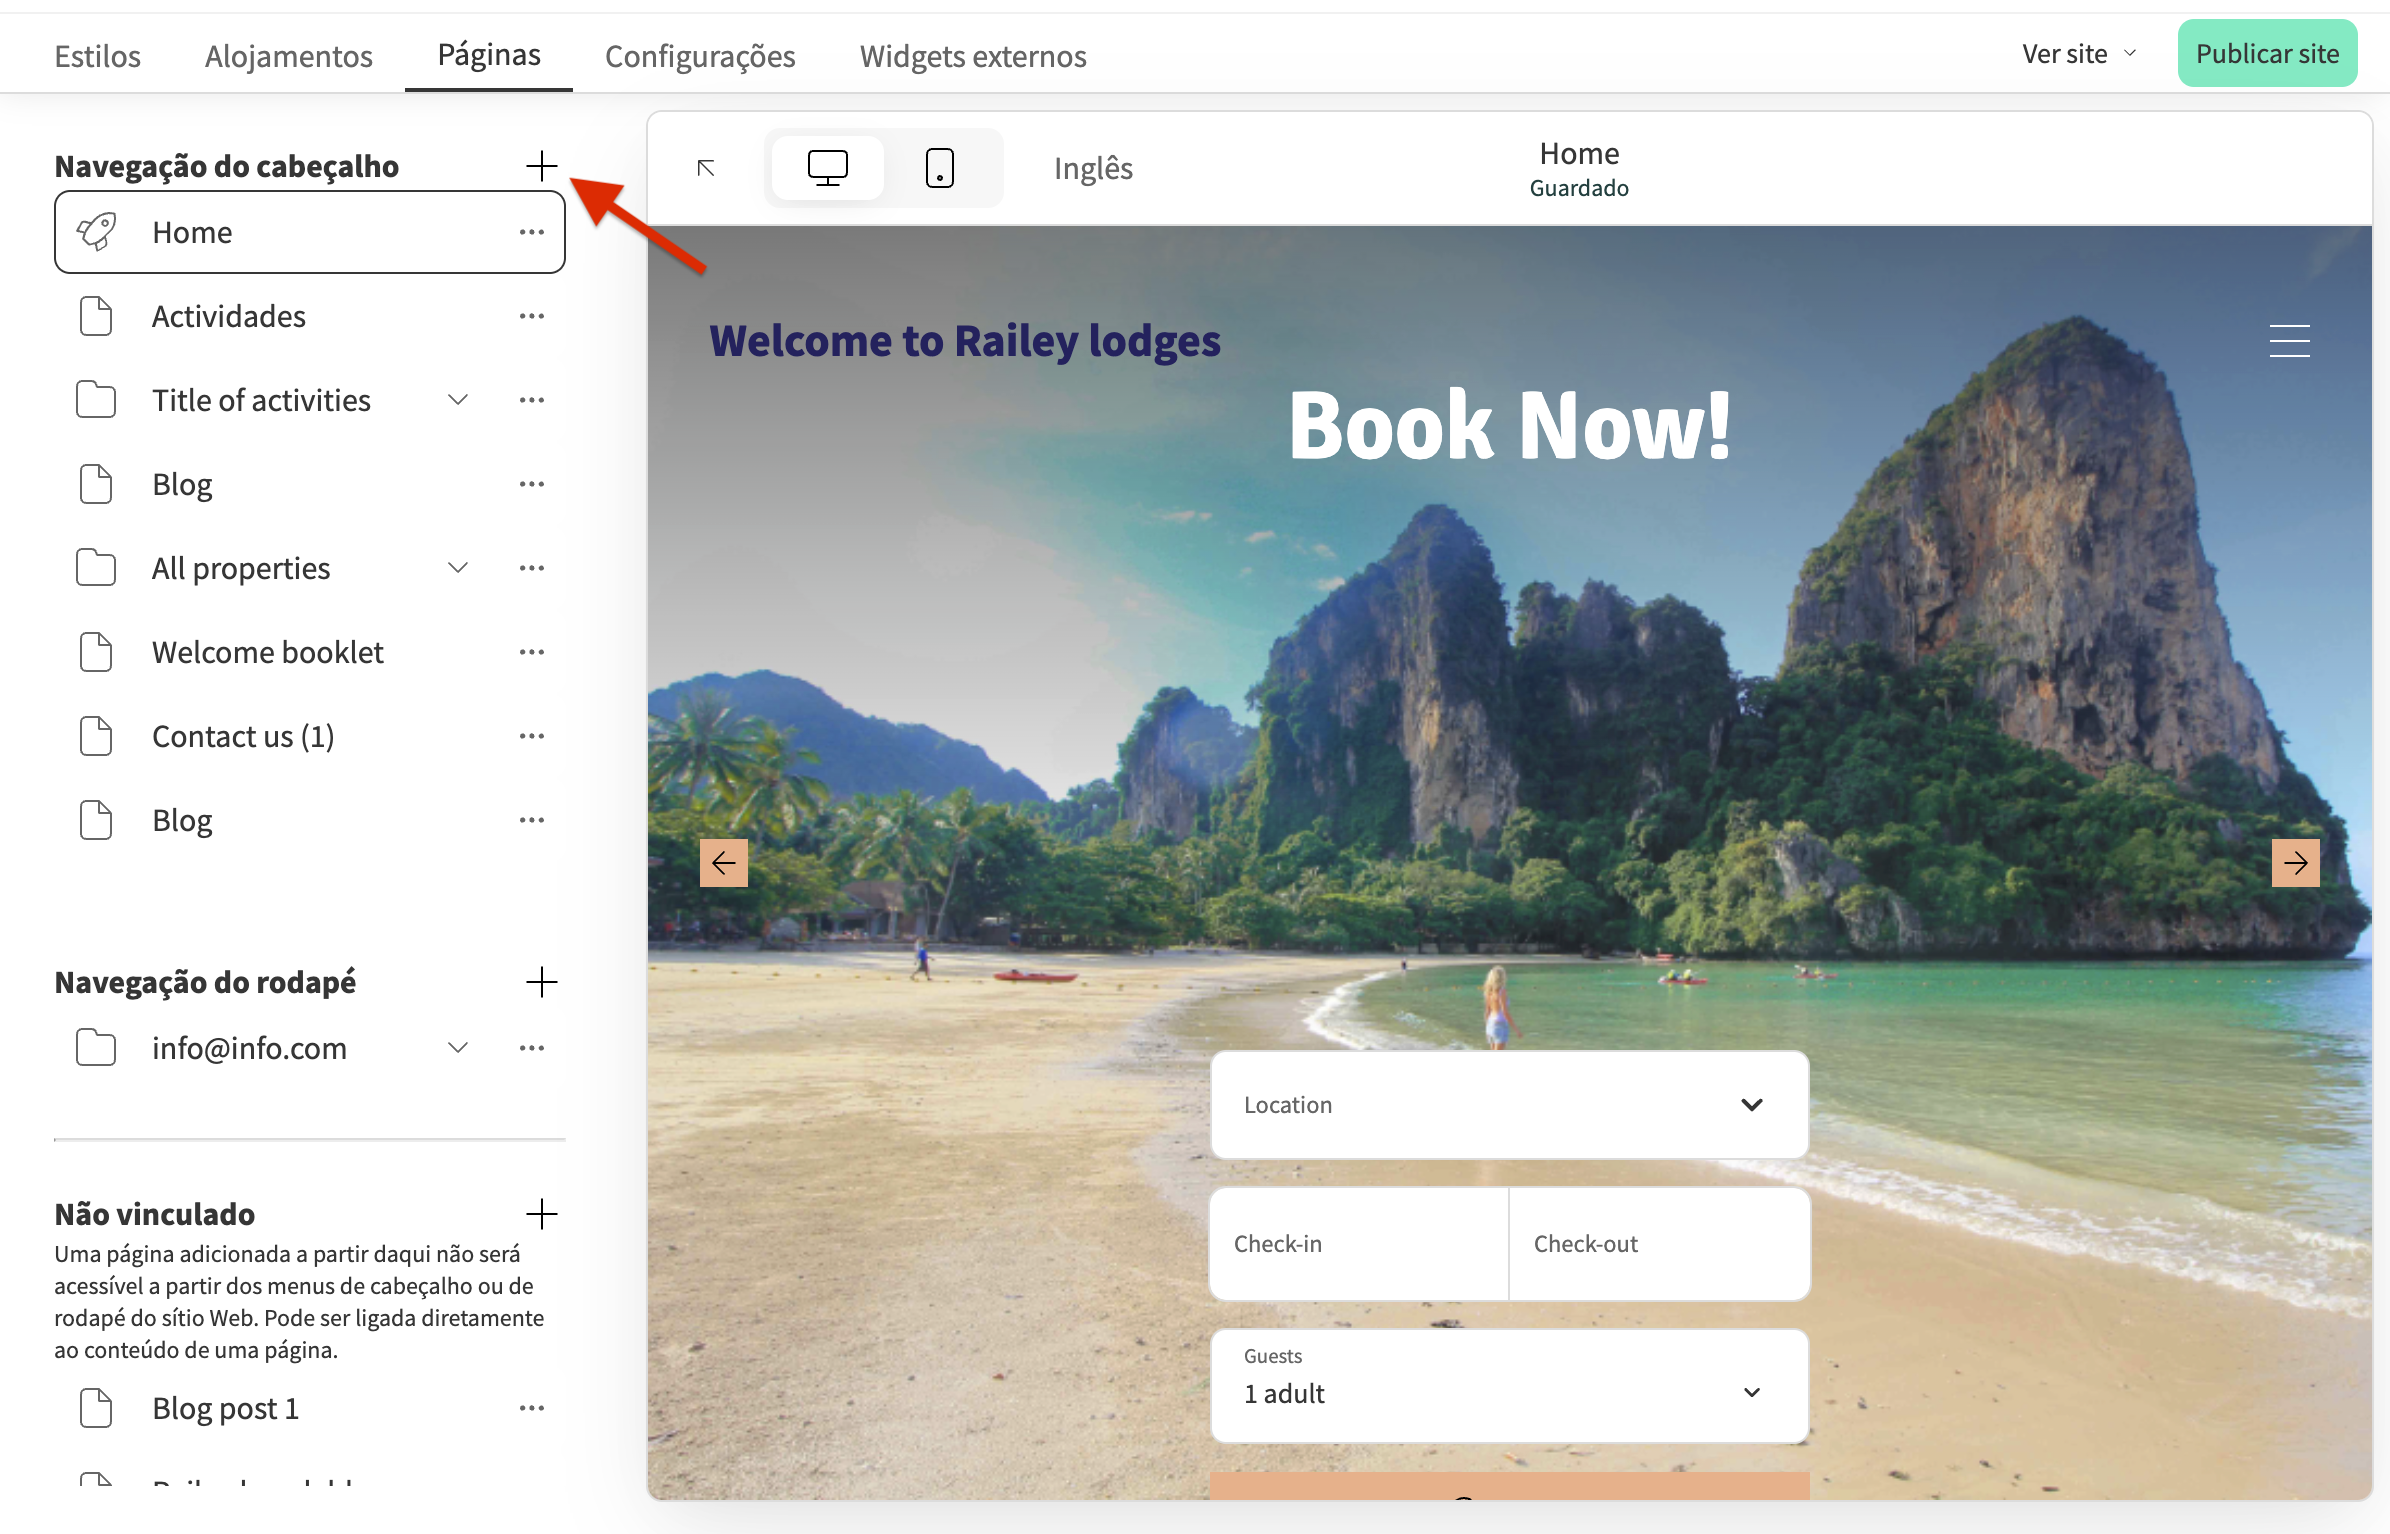Click the Publicar site button
This screenshot has width=2390, height=1534.
pos(2266,54)
